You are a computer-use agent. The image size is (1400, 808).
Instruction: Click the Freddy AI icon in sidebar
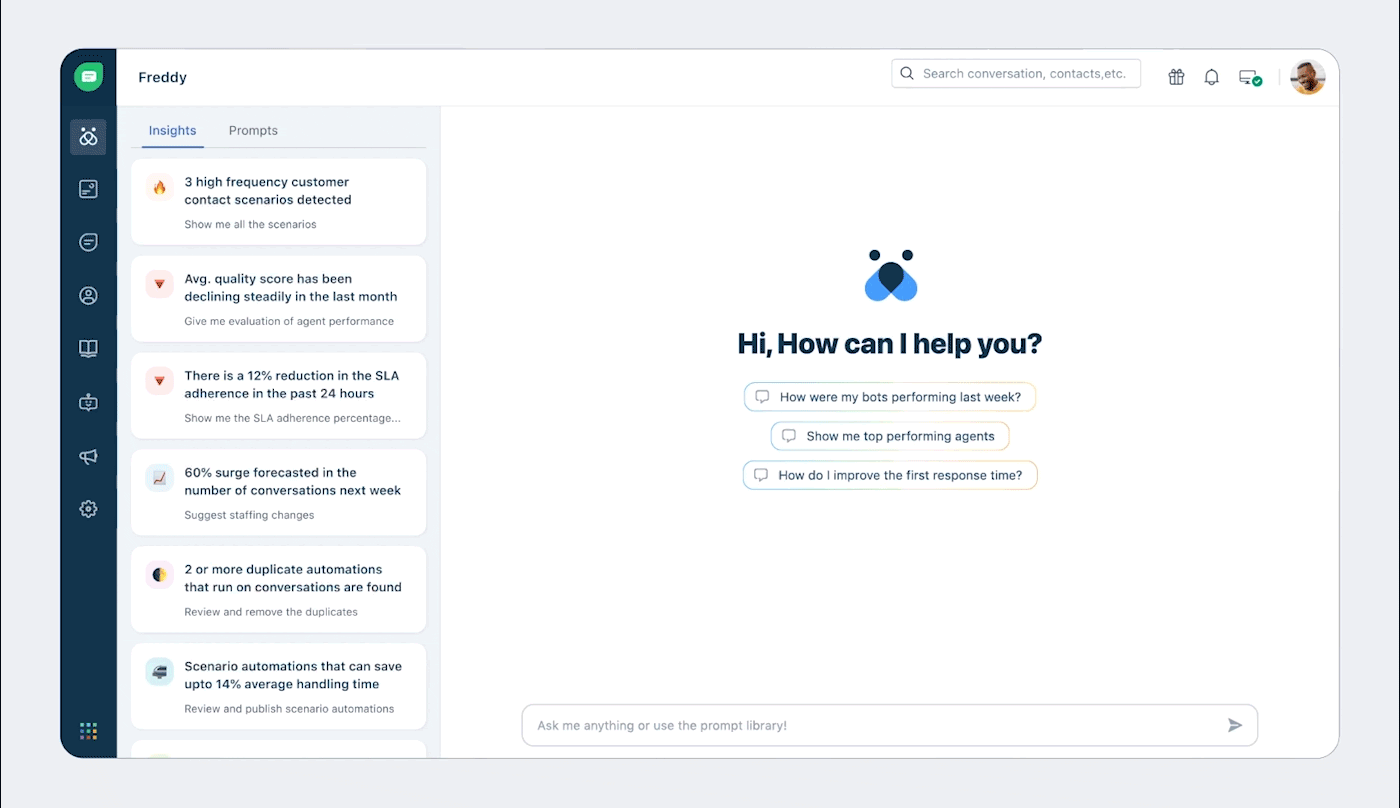88,137
